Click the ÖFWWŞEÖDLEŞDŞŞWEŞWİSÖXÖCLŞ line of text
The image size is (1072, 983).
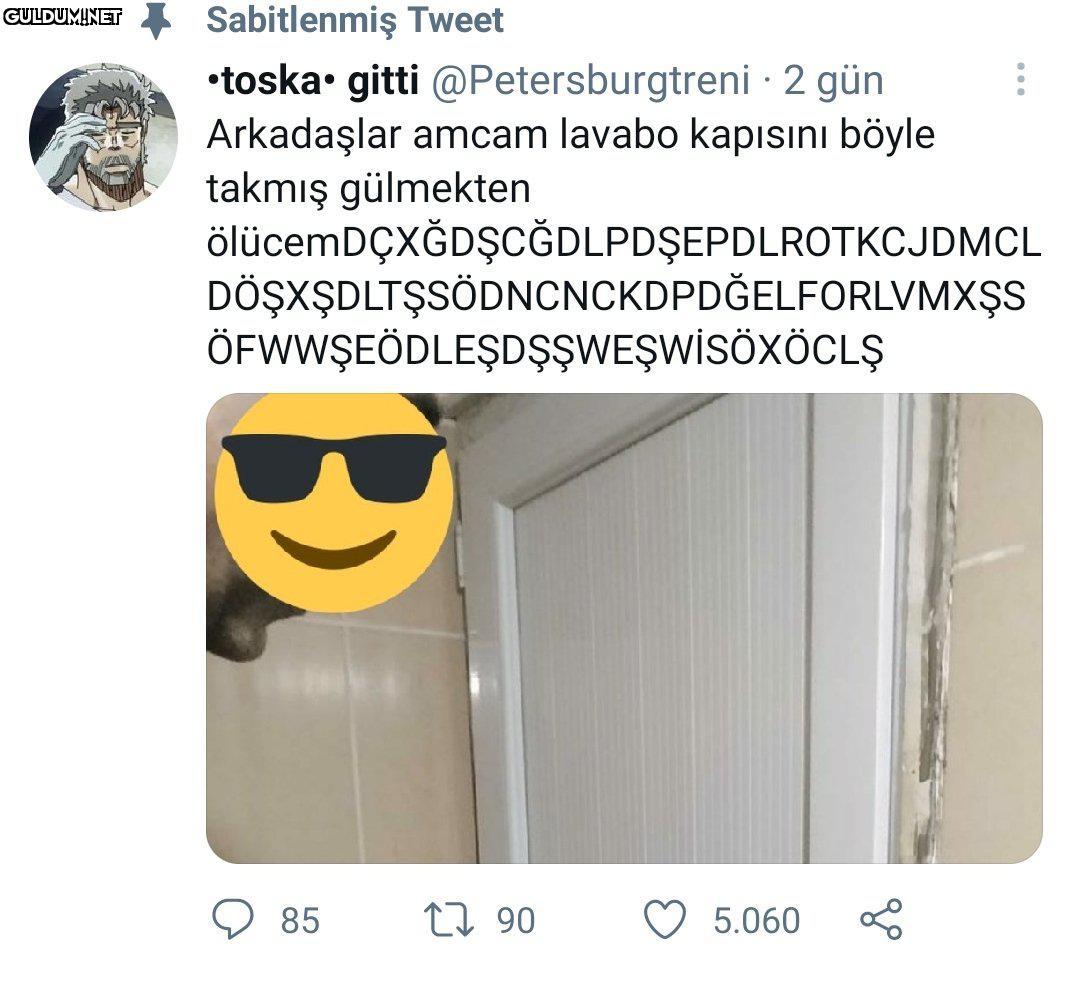[545, 350]
